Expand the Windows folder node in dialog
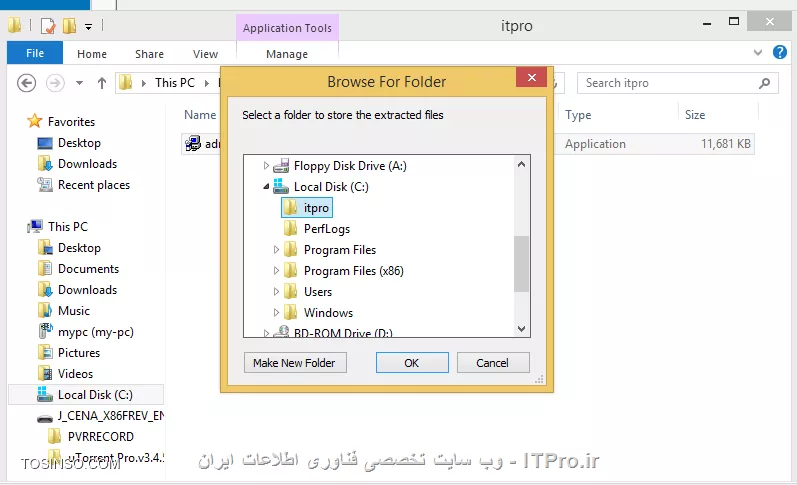 276,313
